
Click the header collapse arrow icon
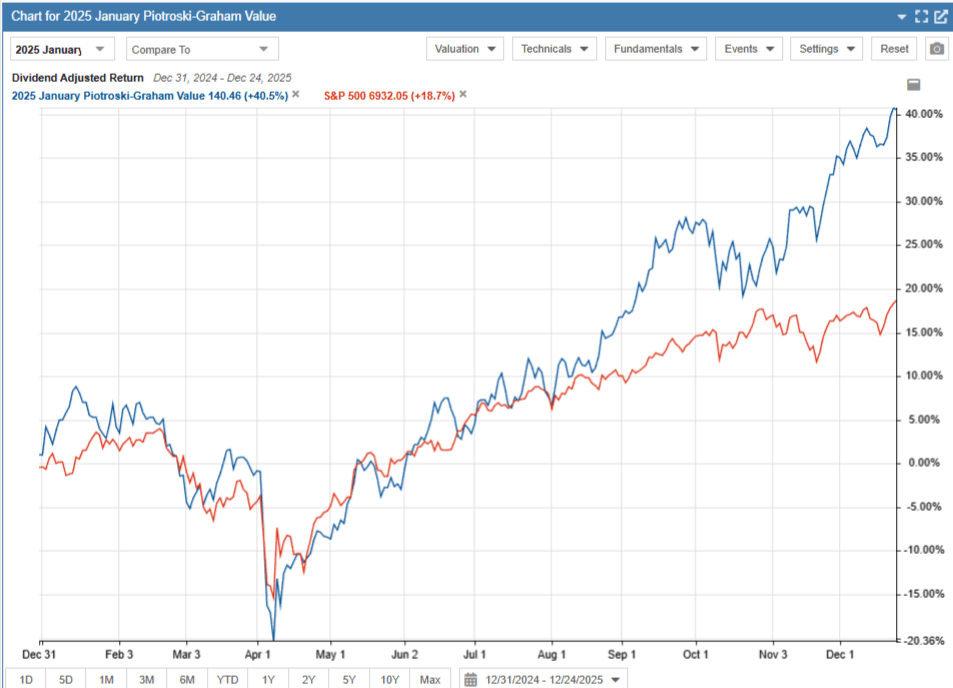coord(902,17)
